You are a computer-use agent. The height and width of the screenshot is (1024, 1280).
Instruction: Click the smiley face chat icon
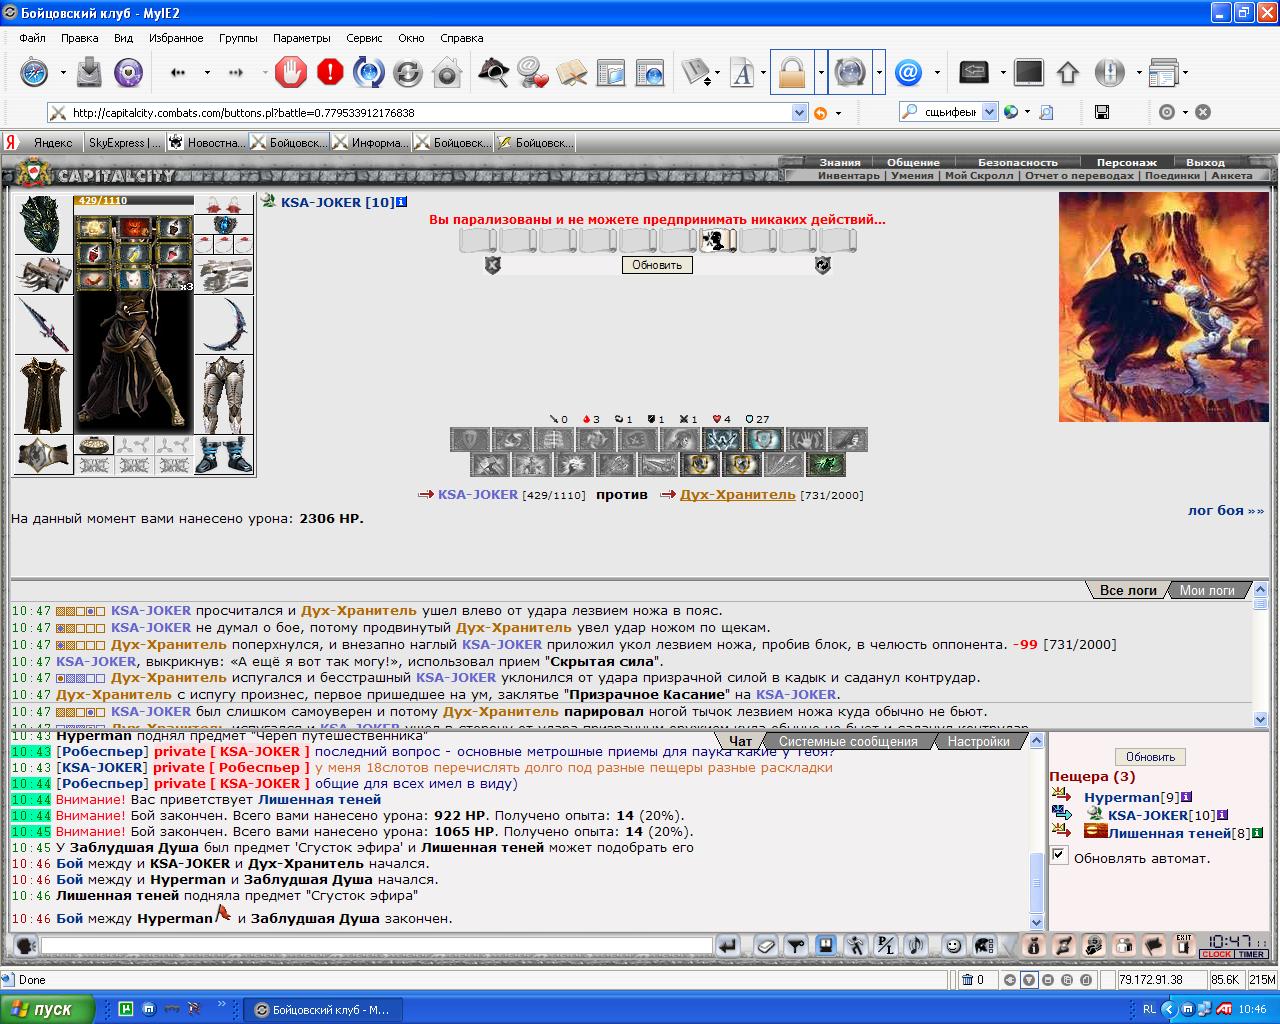tap(954, 945)
